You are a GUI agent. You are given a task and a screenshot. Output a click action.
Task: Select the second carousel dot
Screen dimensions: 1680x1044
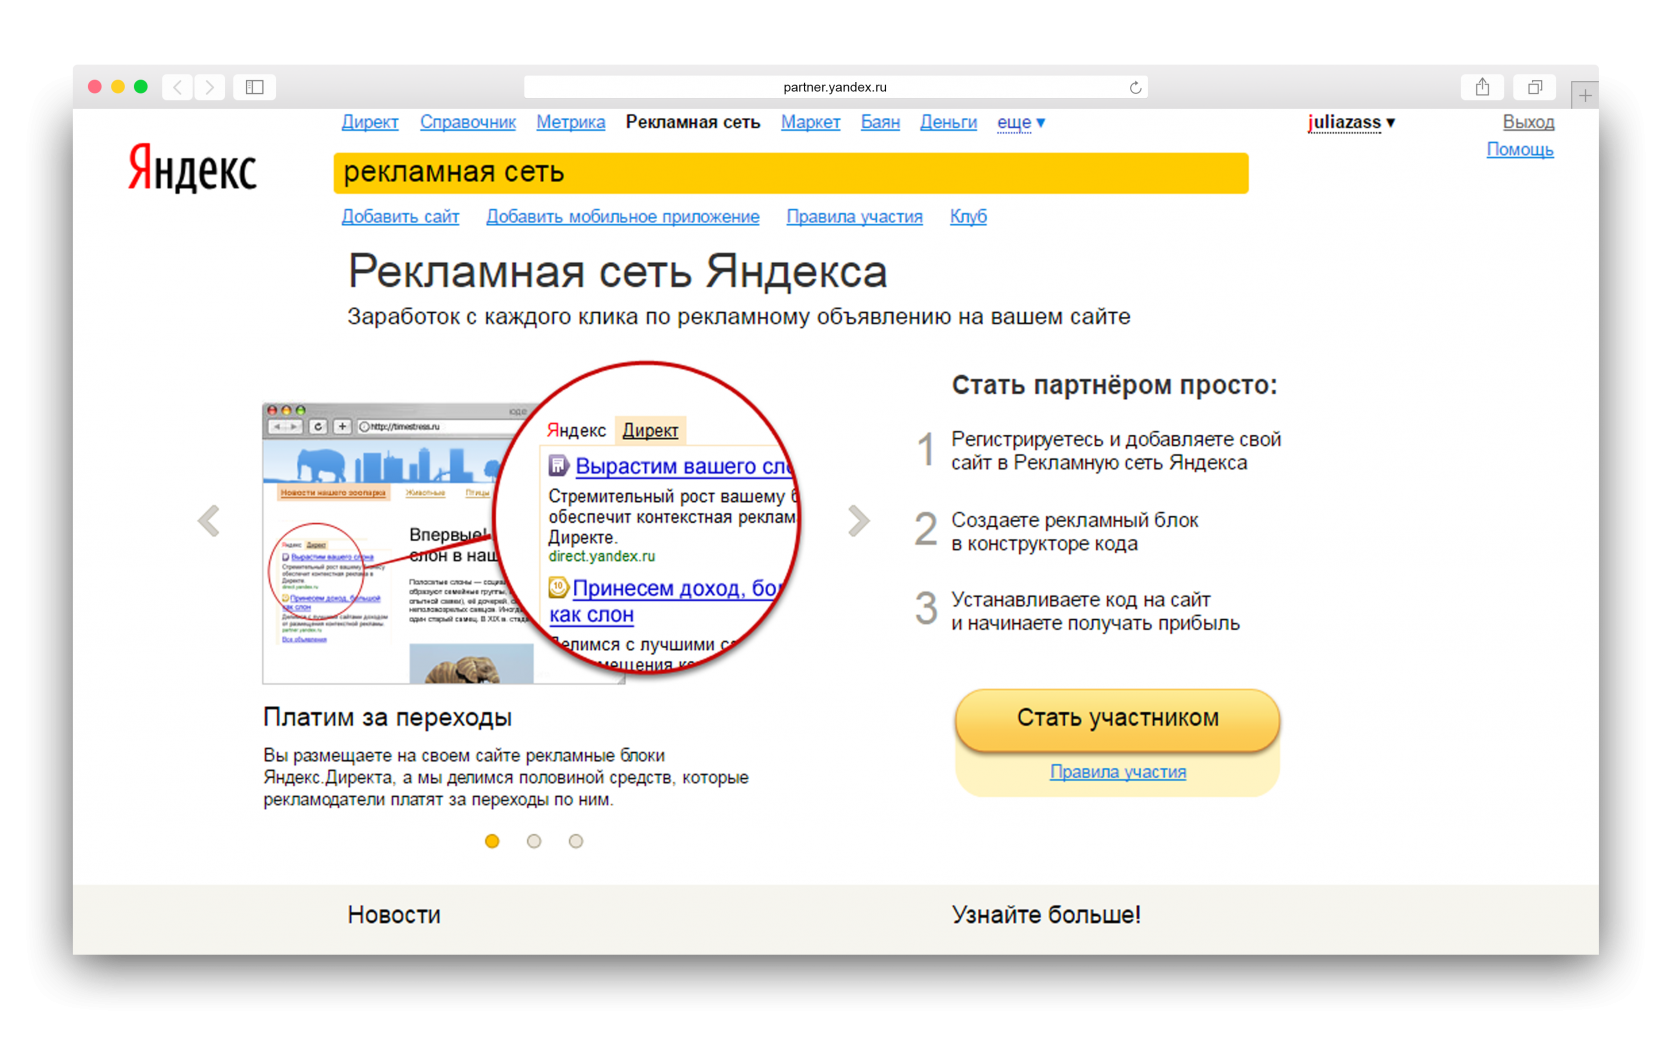coord(534,841)
